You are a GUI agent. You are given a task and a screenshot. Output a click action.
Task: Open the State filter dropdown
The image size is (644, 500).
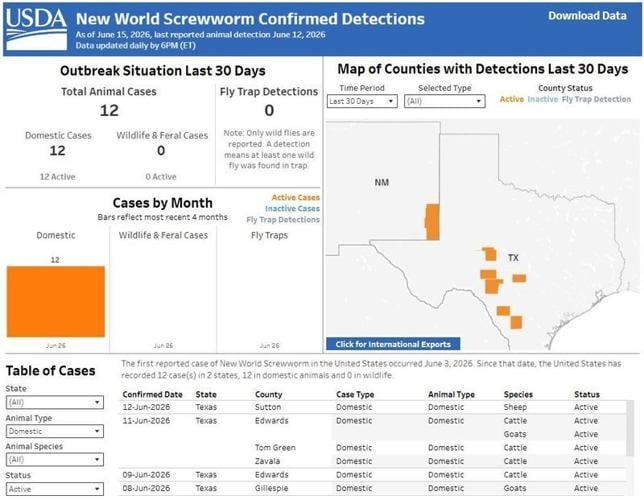tap(55, 402)
